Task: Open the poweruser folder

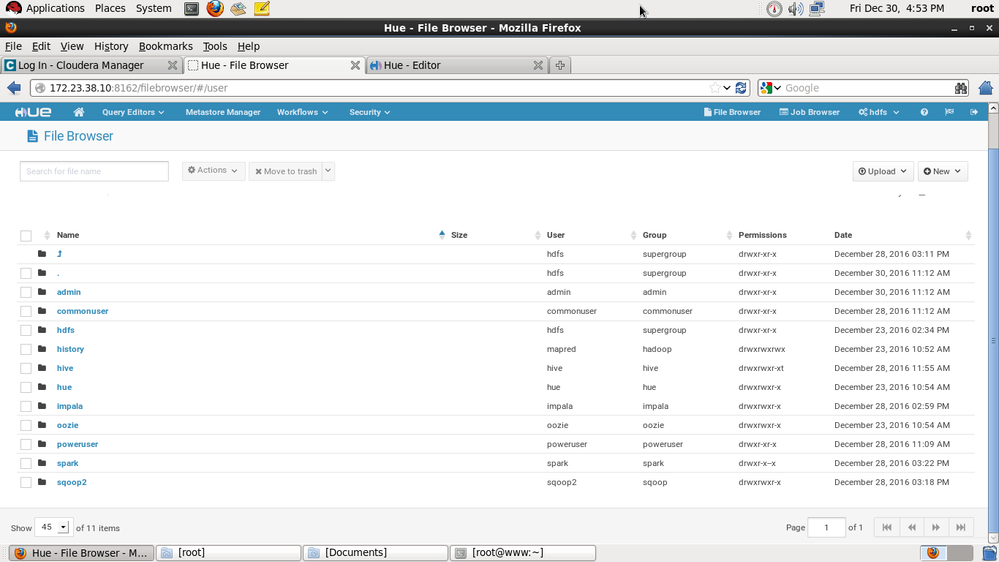Action: (x=77, y=444)
